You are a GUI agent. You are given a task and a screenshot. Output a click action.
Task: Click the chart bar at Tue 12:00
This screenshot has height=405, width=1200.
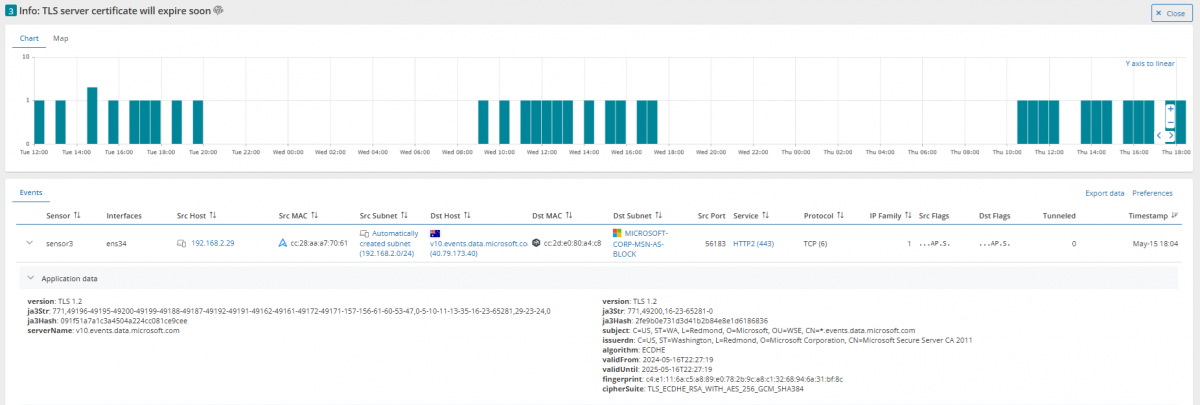pyautogui.click(x=39, y=122)
